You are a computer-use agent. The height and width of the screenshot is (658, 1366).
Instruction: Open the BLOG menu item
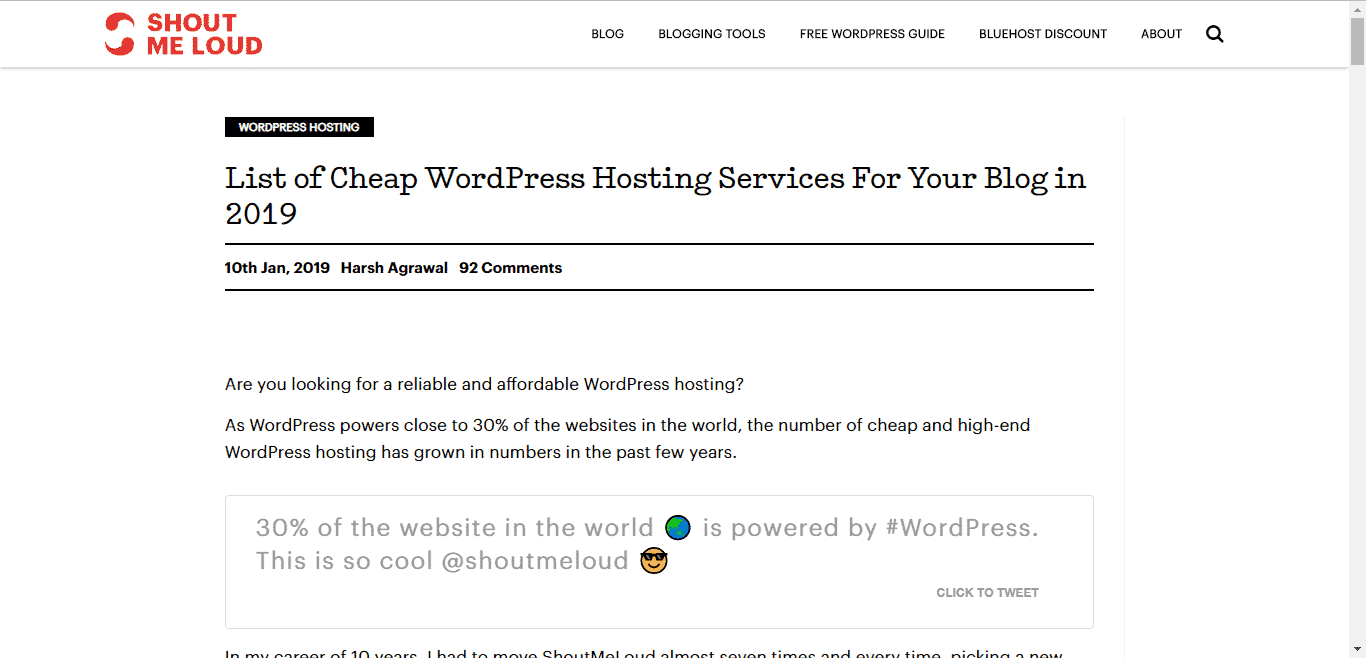tap(607, 33)
